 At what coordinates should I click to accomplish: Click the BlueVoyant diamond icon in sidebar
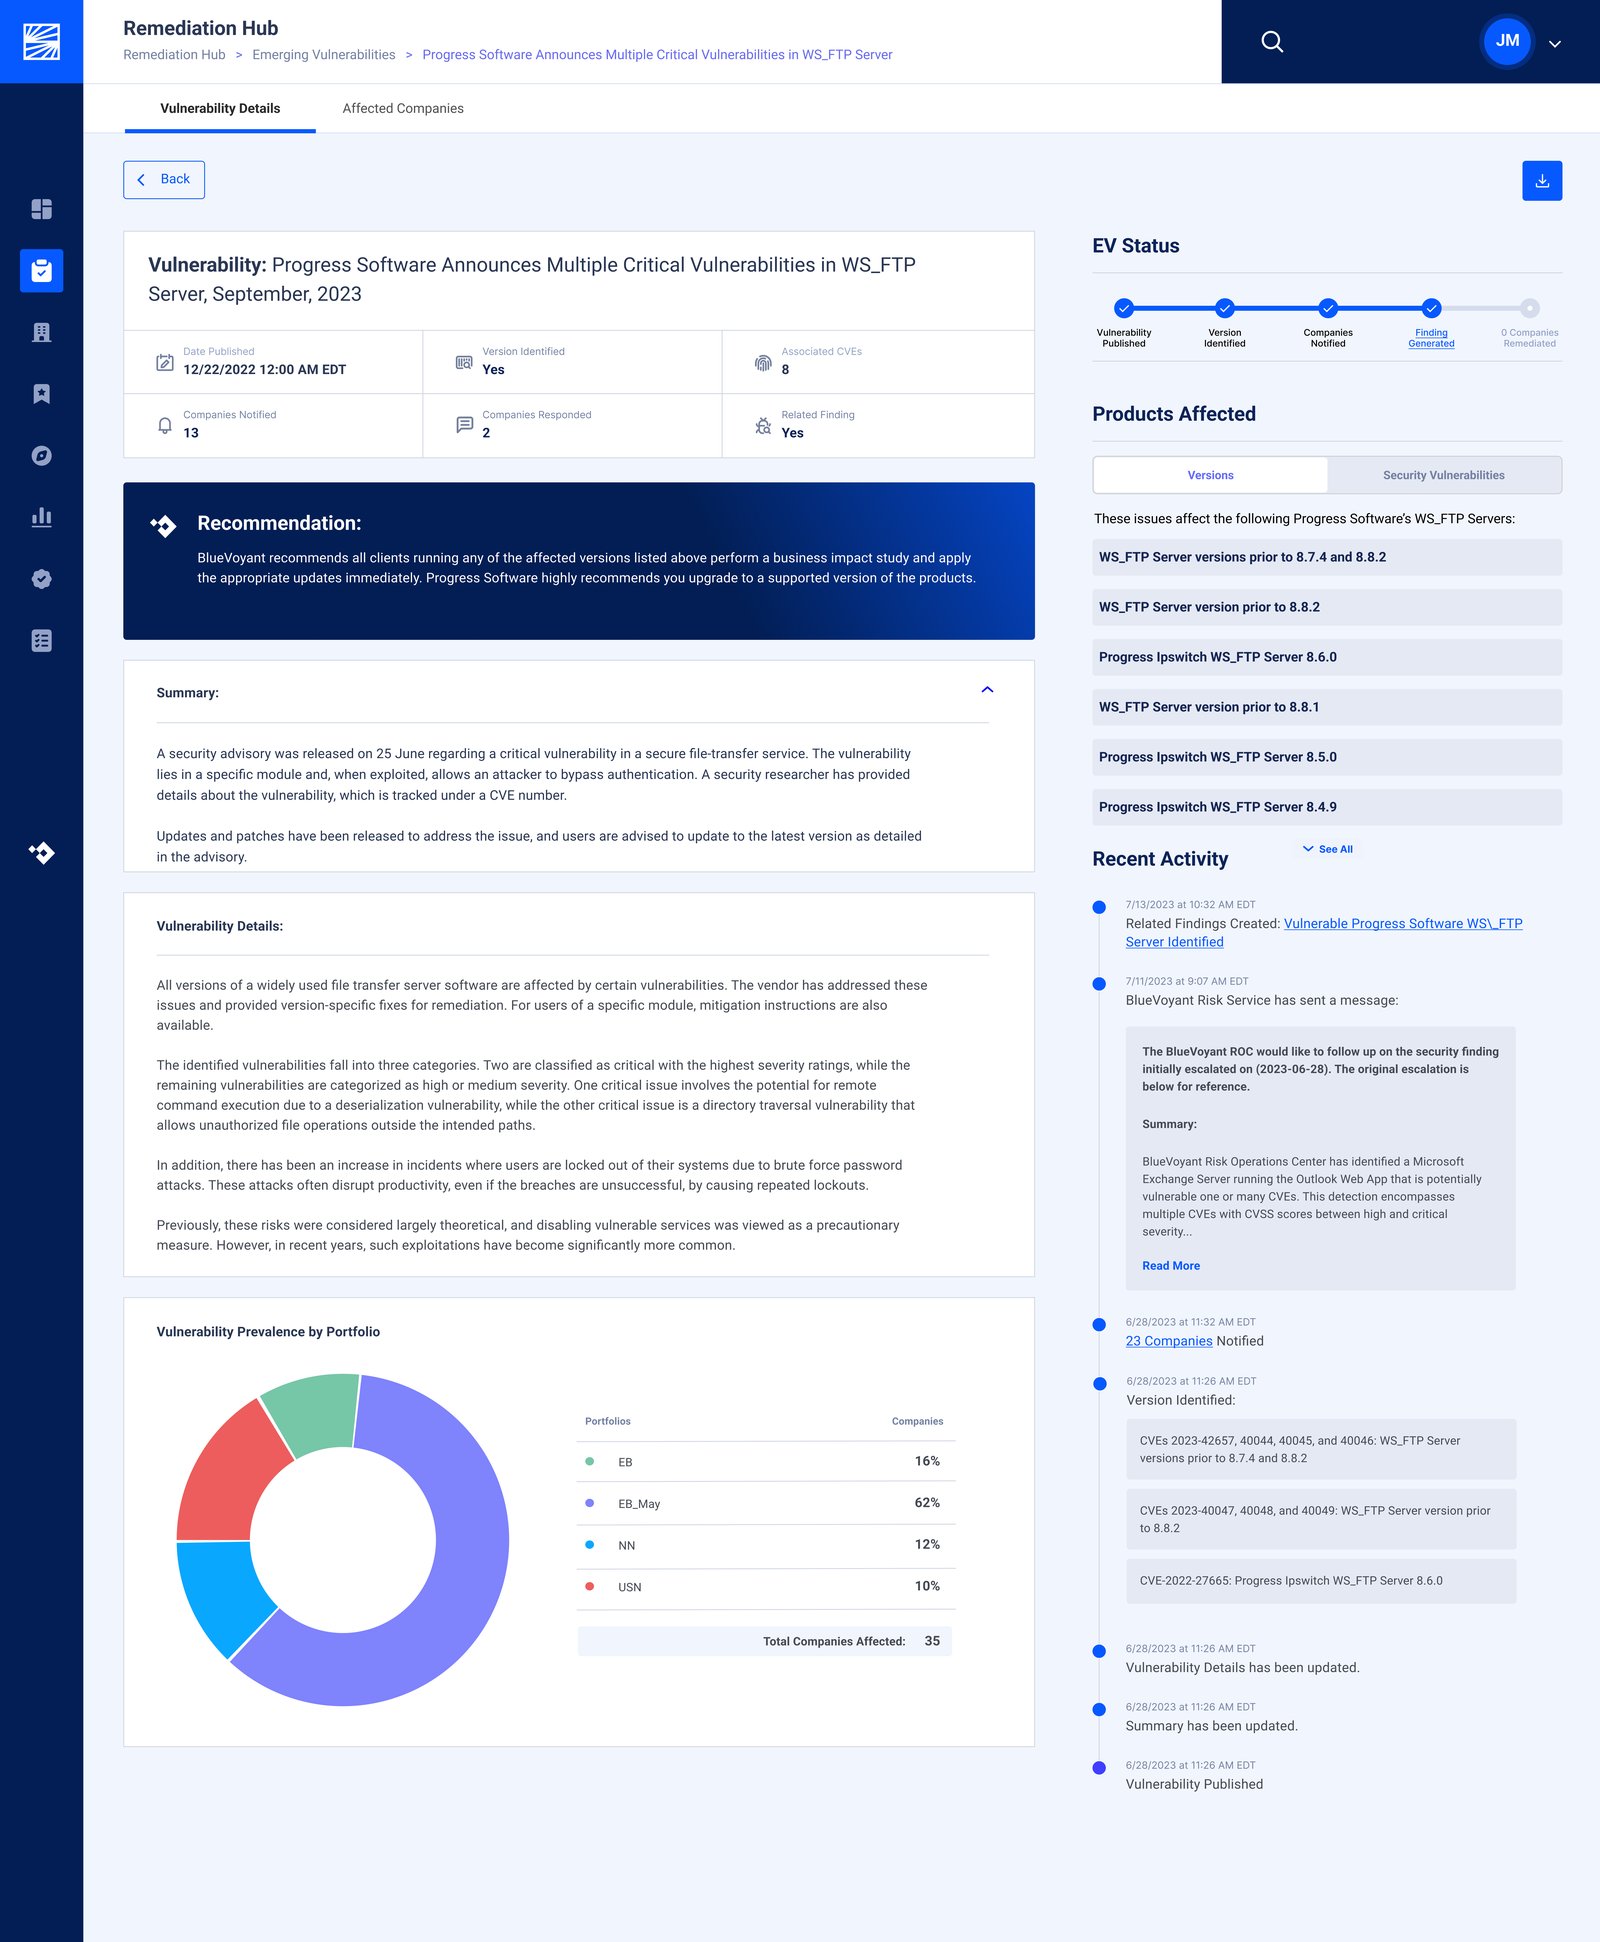click(x=41, y=853)
